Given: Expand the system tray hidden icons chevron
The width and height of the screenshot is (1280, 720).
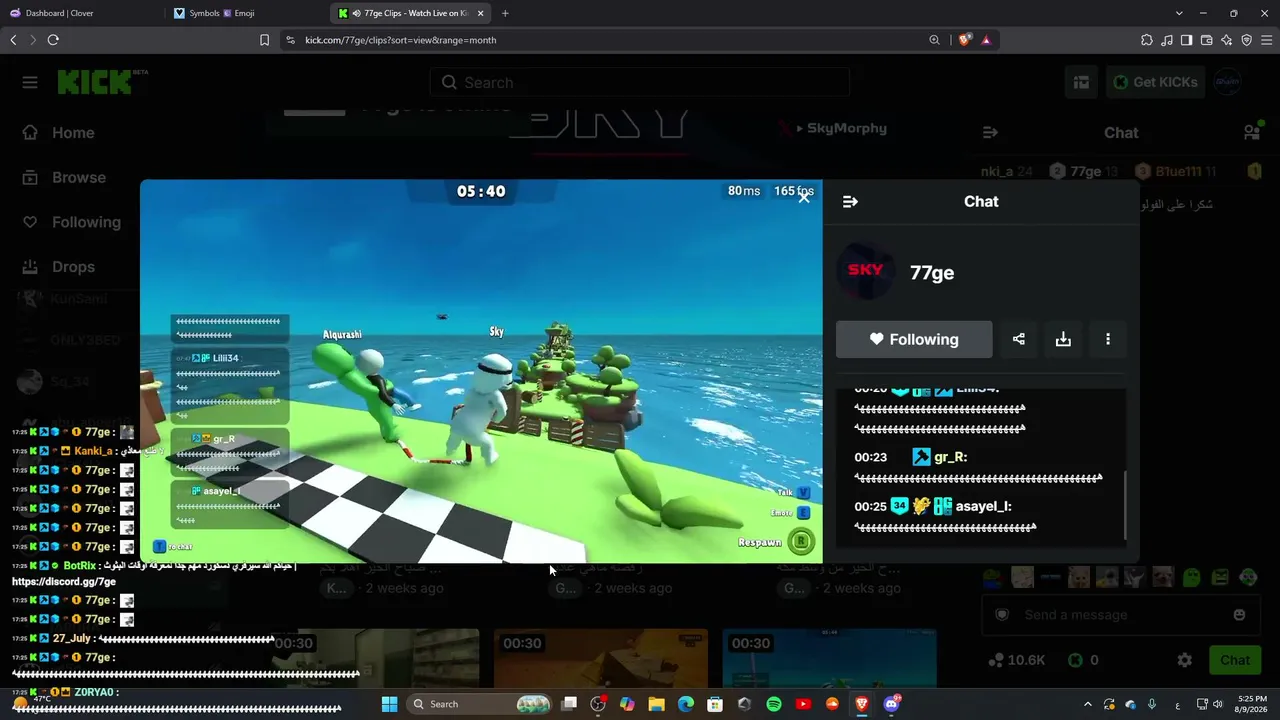Looking at the screenshot, I should [x=1088, y=704].
